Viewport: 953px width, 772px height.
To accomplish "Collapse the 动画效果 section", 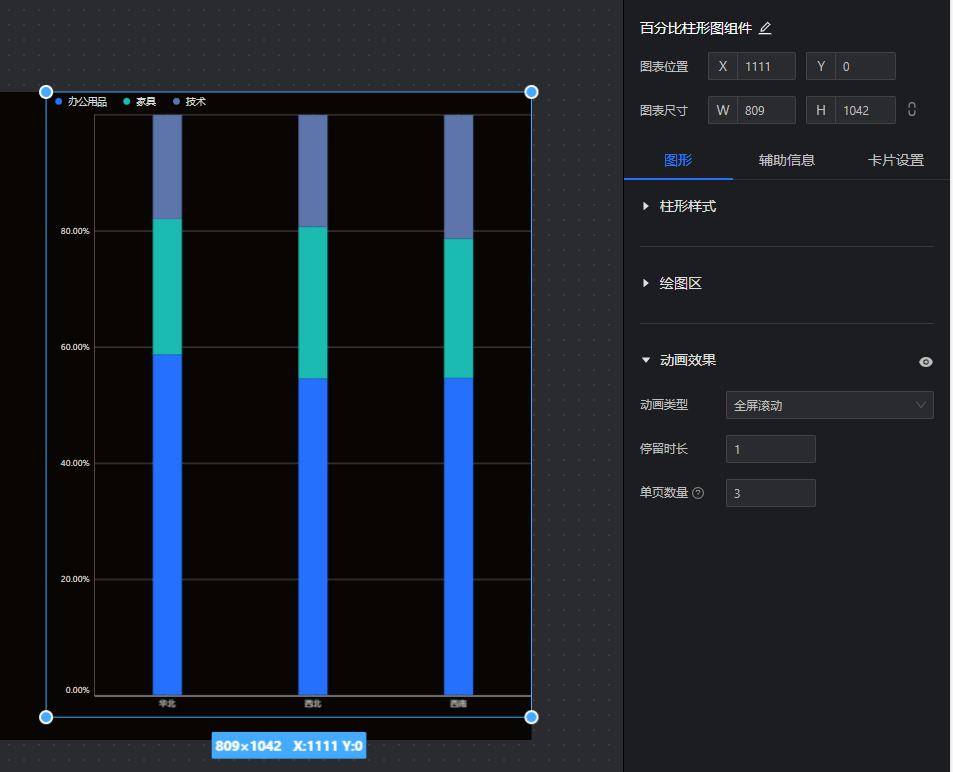I will click(687, 361).
